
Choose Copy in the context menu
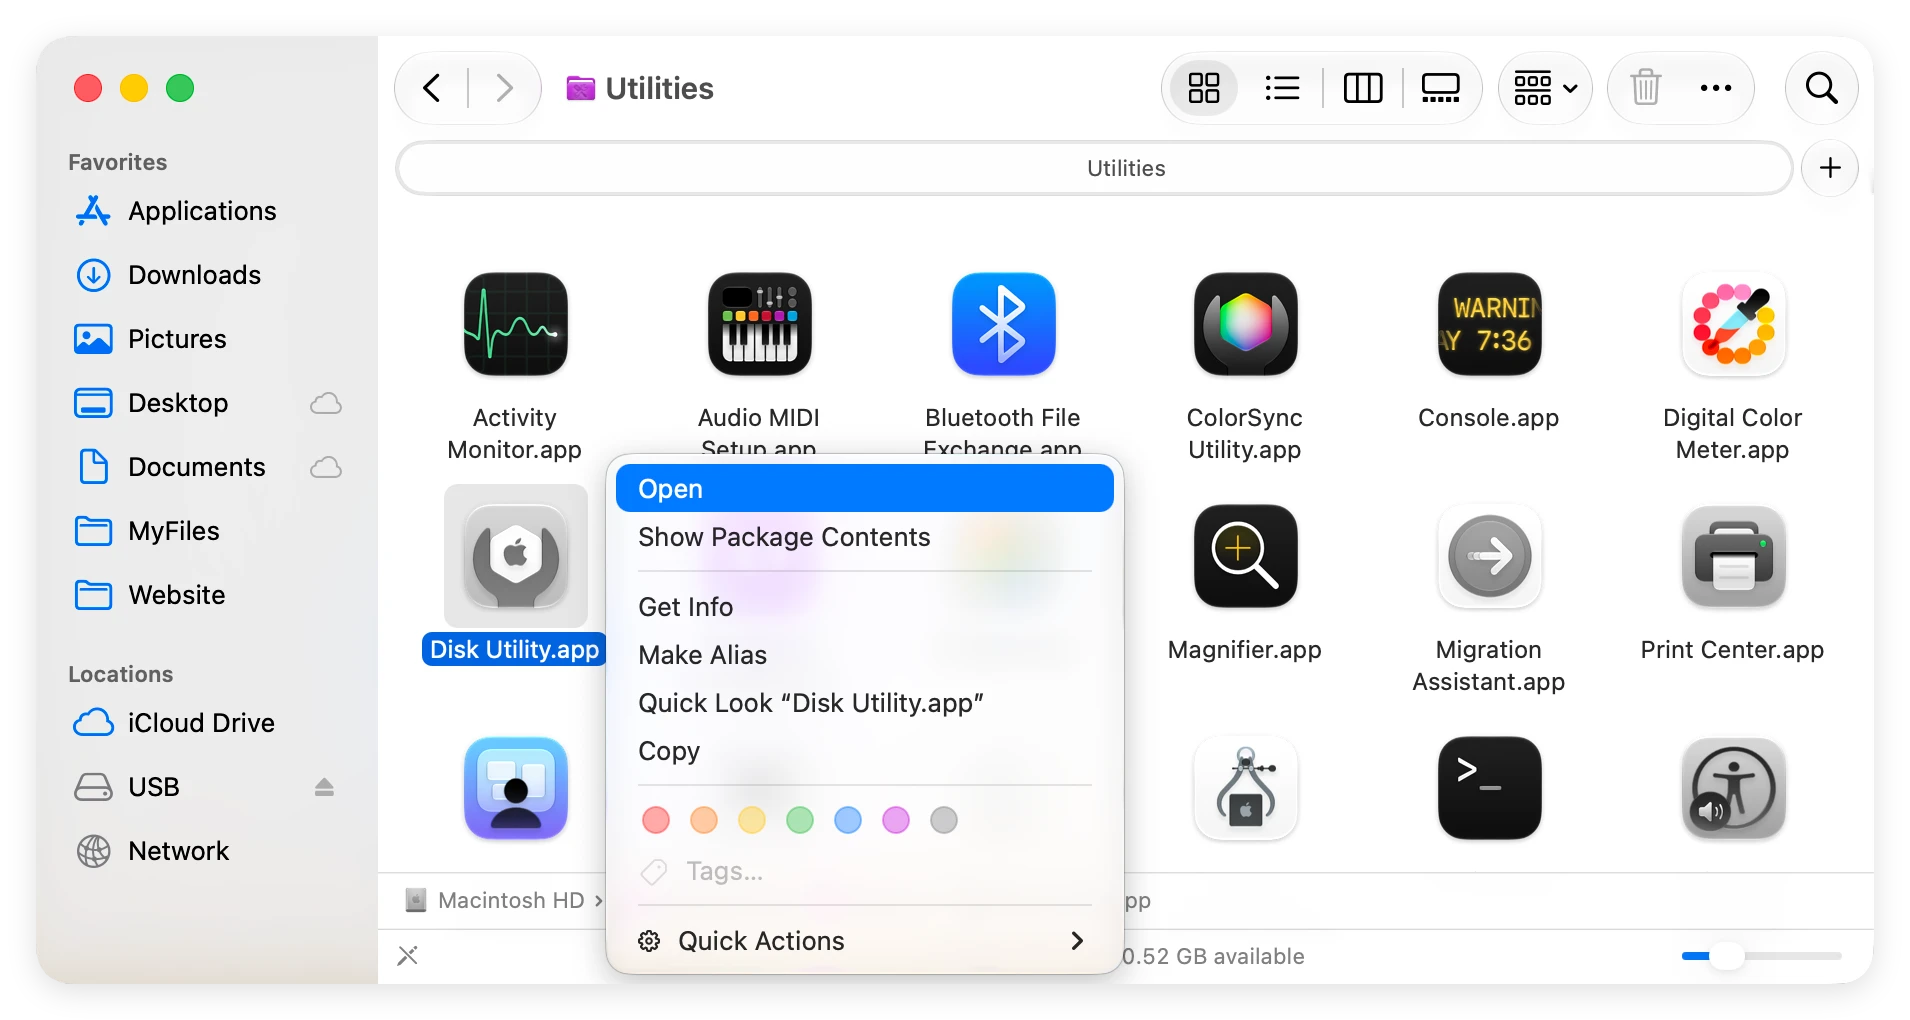pos(864,751)
